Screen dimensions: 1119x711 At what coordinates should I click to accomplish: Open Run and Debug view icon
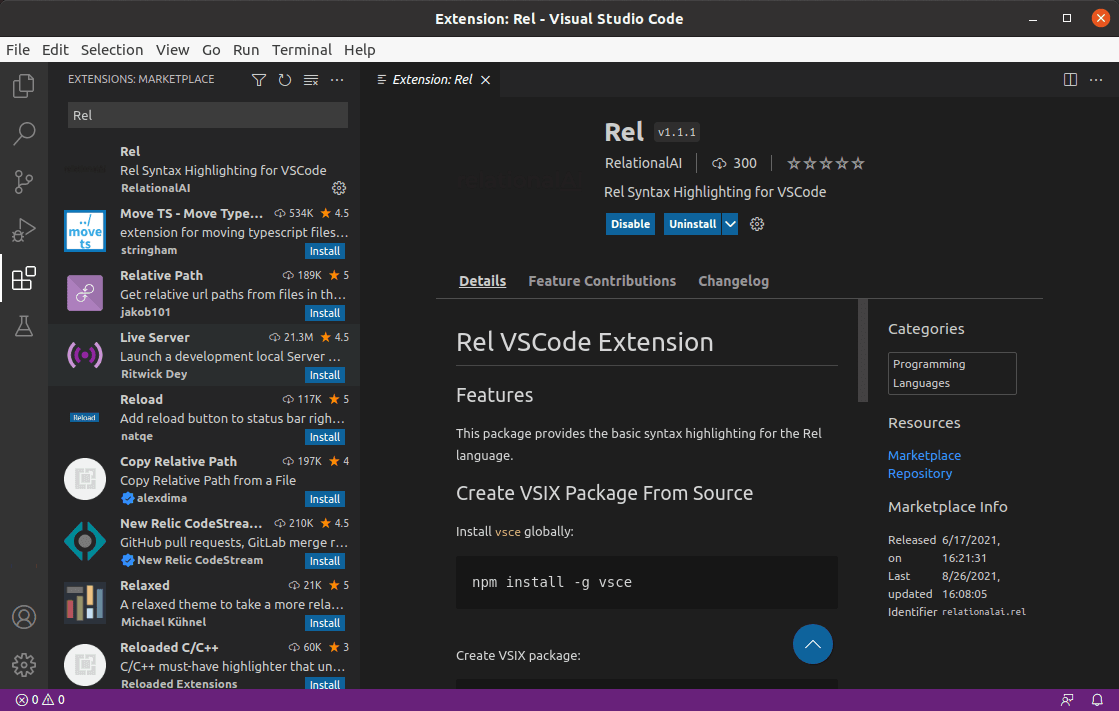(x=24, y=230)
